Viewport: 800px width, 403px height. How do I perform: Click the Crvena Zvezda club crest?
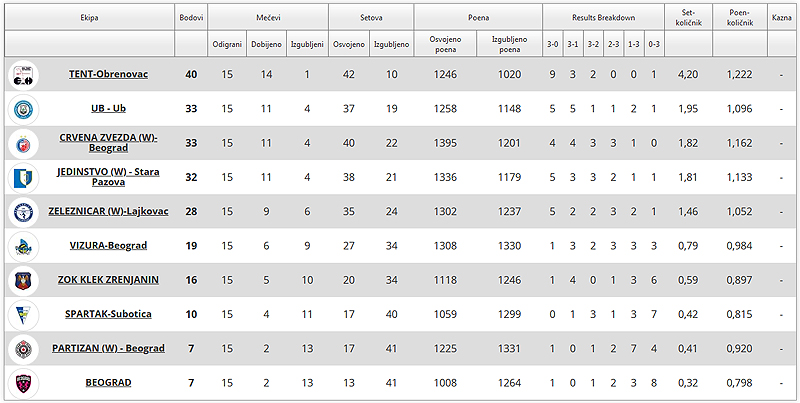click(23, 143)
